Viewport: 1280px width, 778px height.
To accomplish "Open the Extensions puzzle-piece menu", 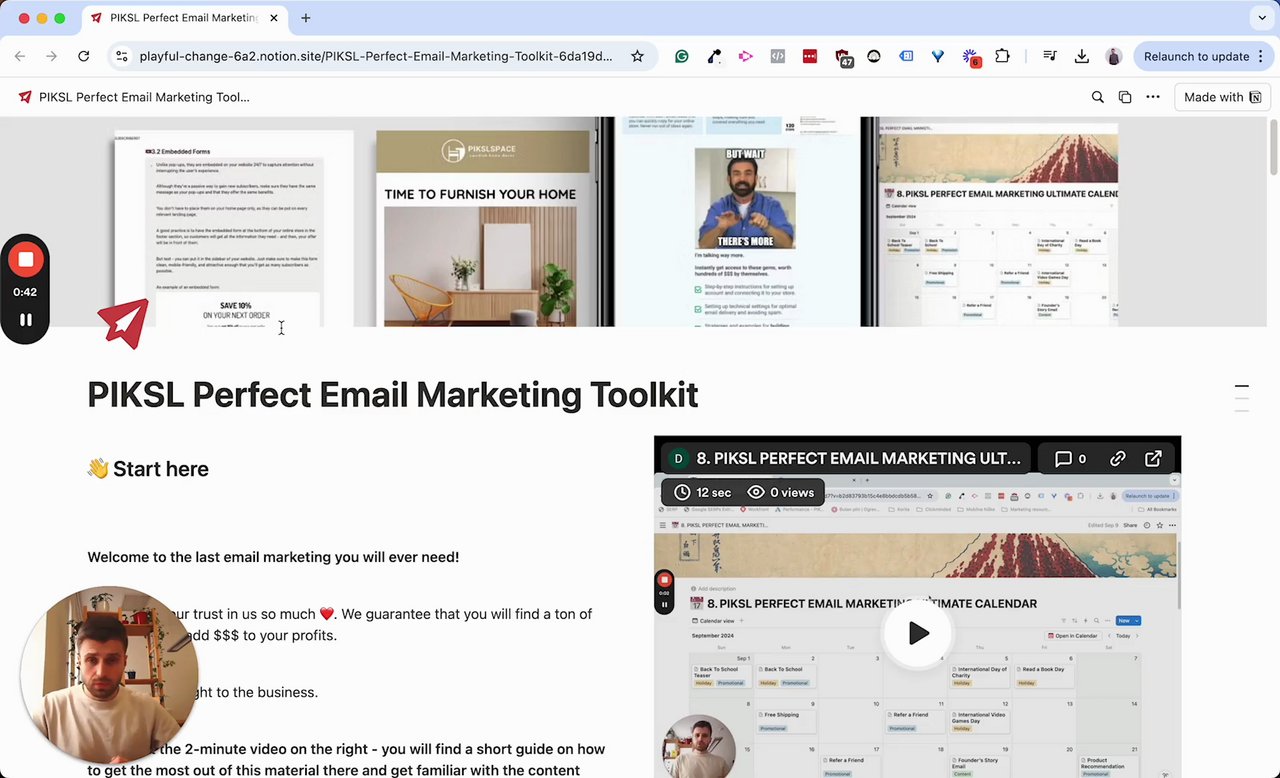I will [x=1002, y=57].
